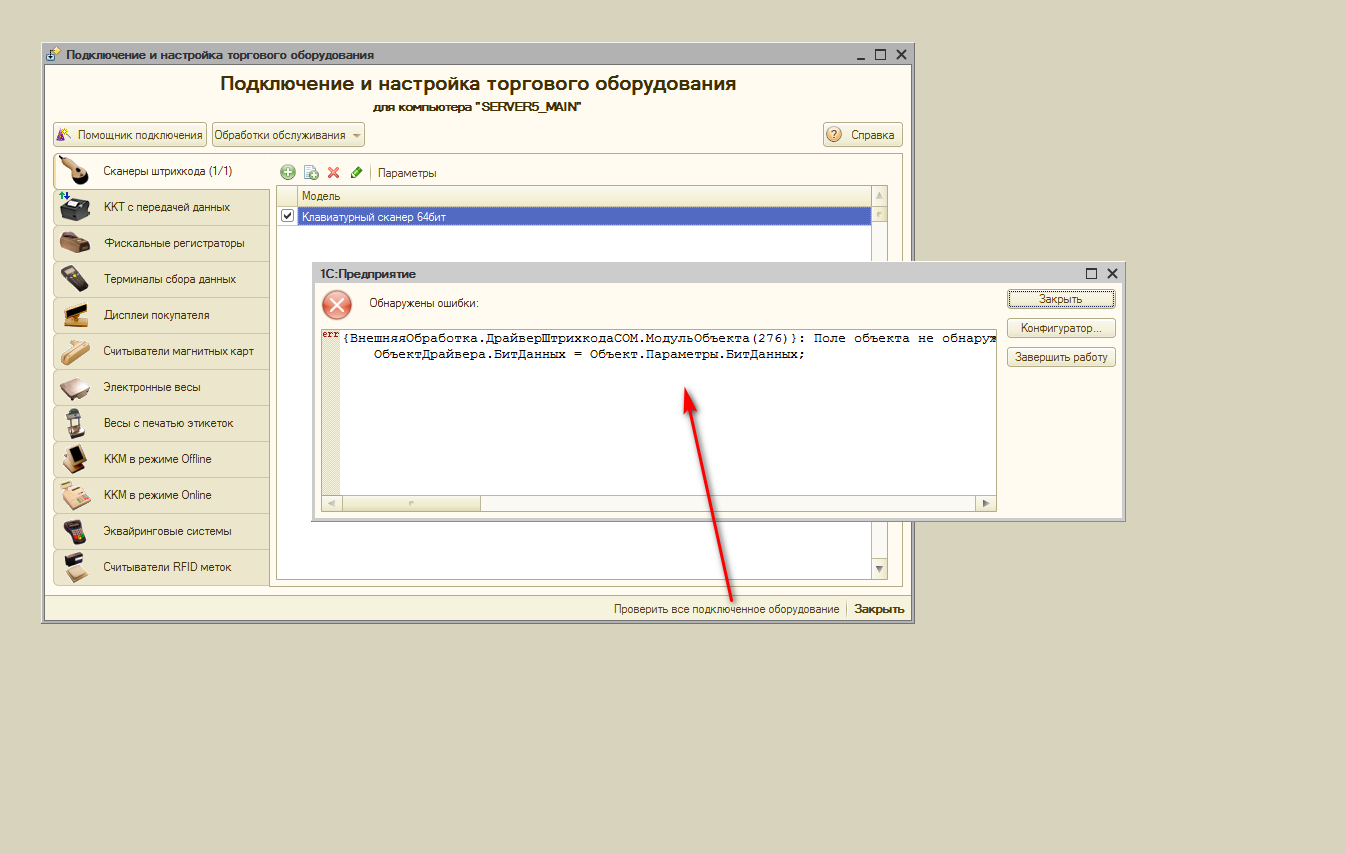Viewport: 1346px width, 854px height.
Task: Maximize the equipment setup window
Action: tap(881, 55)
